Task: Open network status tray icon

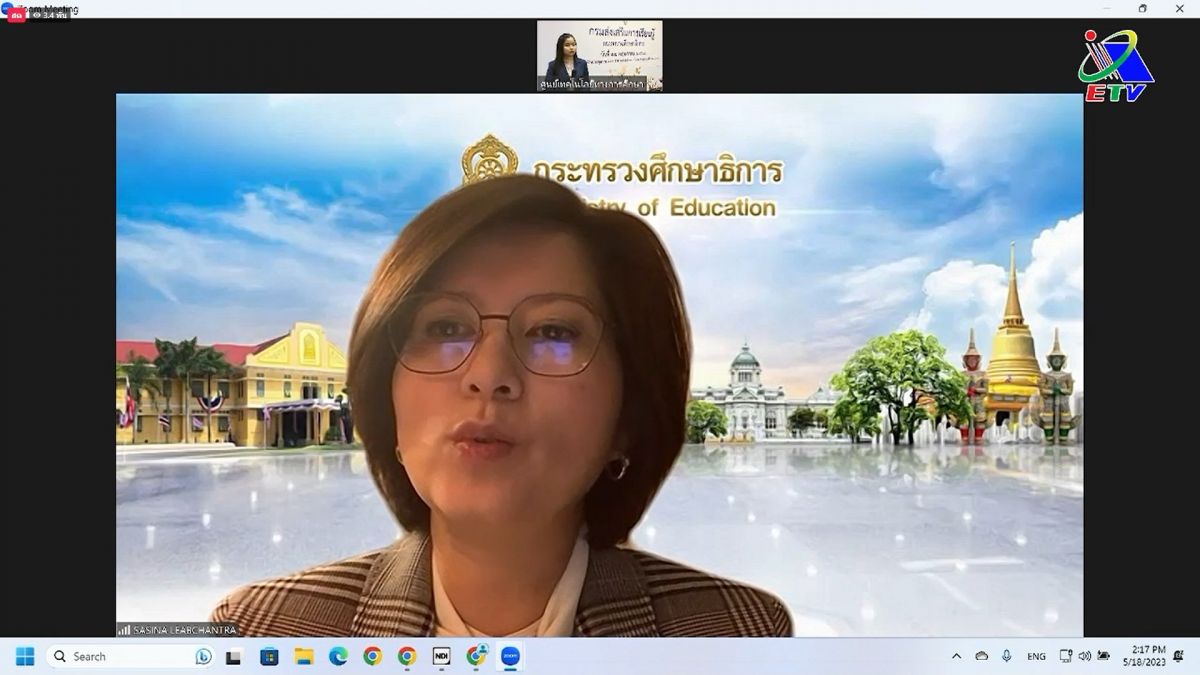Action: click(x=1066, y=656)
